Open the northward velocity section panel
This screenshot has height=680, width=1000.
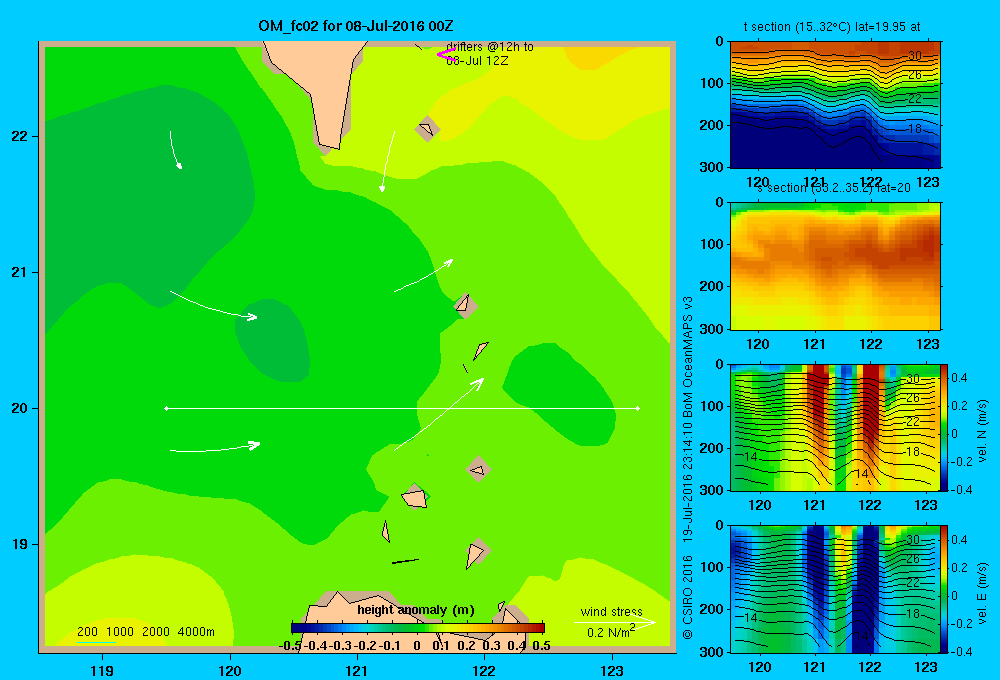coord(835,427)
